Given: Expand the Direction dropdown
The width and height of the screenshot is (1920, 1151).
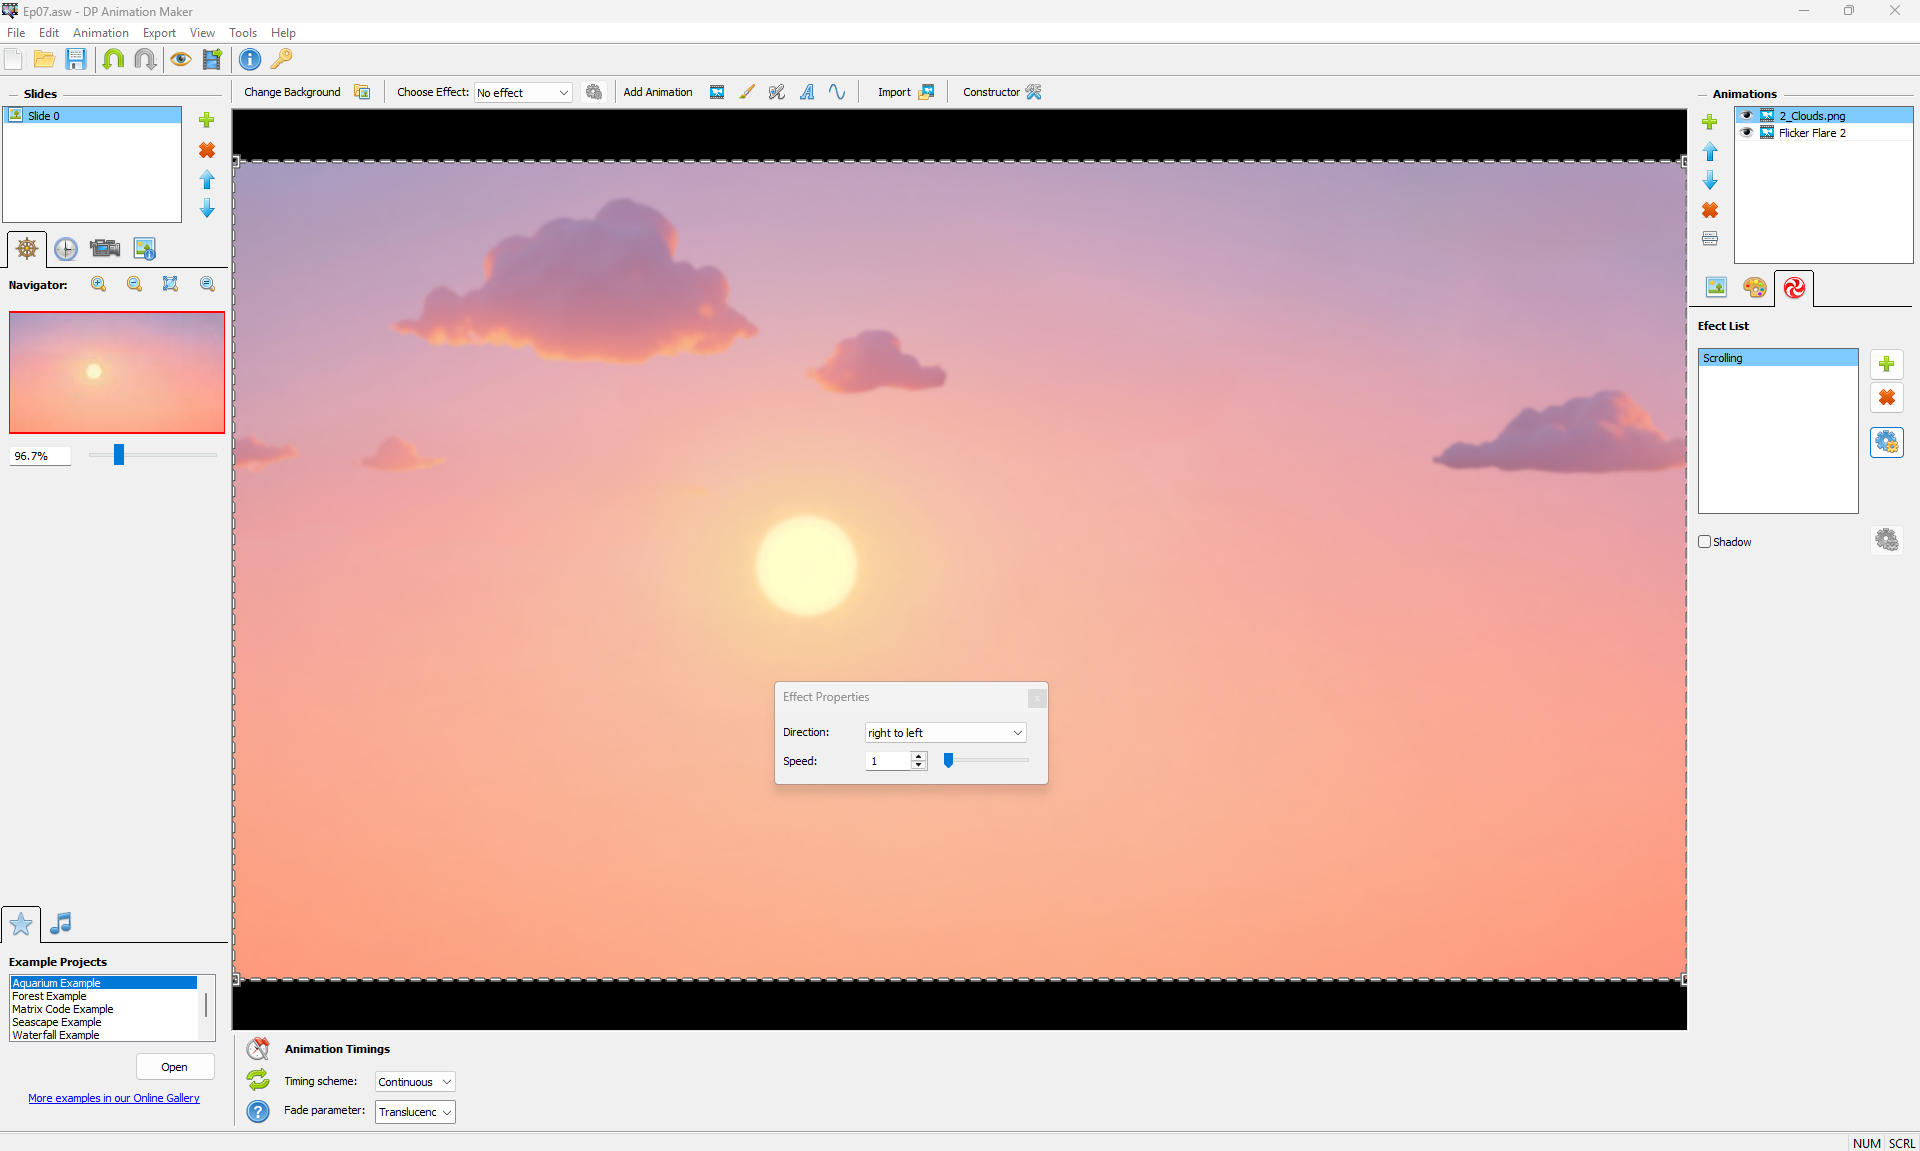Looking at the screenshot, I should [945, 733].
